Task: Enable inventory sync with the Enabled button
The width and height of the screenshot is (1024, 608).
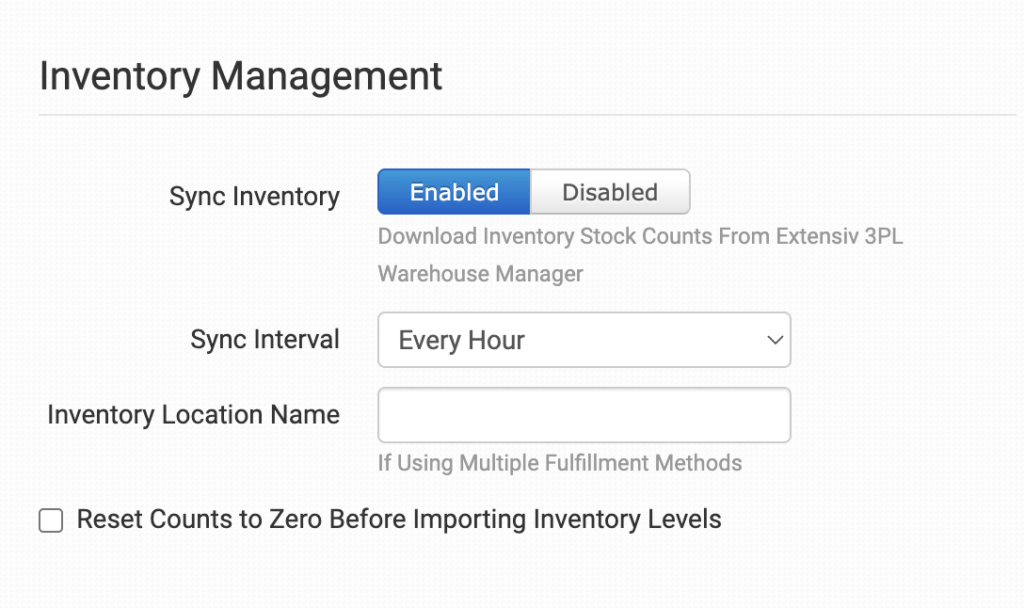Action: [x=454, y=192]
